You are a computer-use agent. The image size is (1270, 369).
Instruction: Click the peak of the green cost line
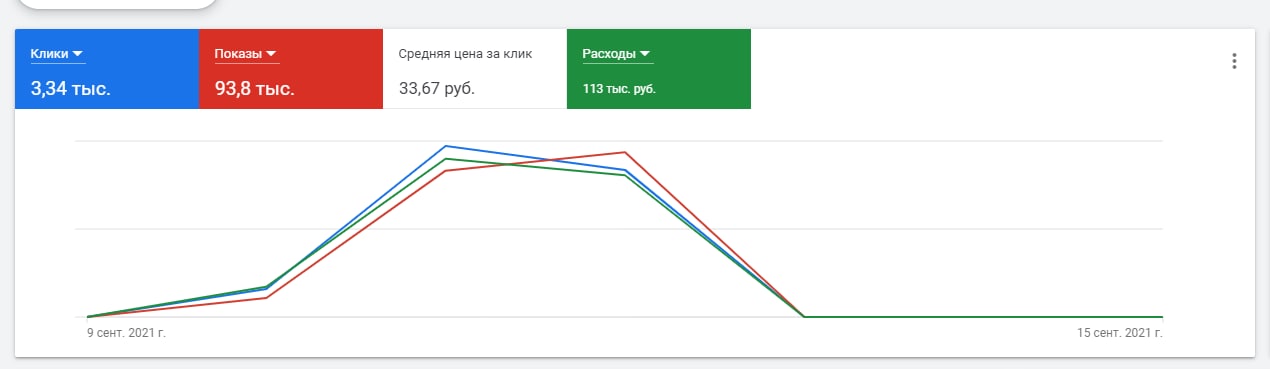446,159
